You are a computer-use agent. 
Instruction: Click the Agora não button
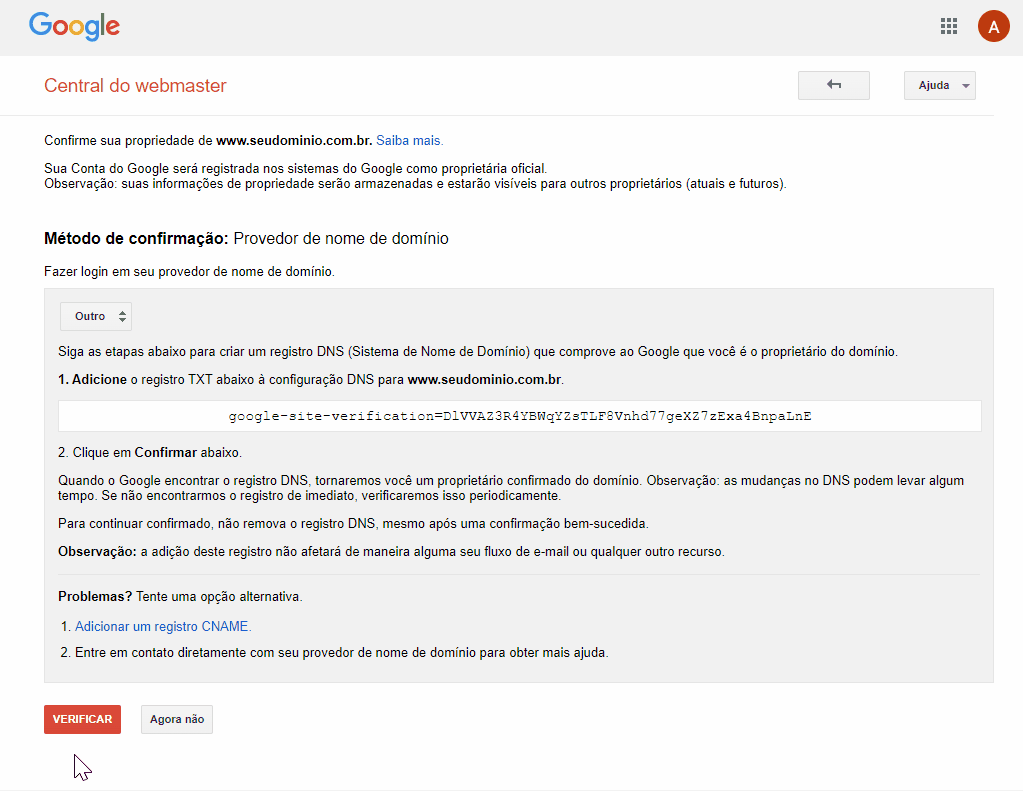(x=177, y=719)
